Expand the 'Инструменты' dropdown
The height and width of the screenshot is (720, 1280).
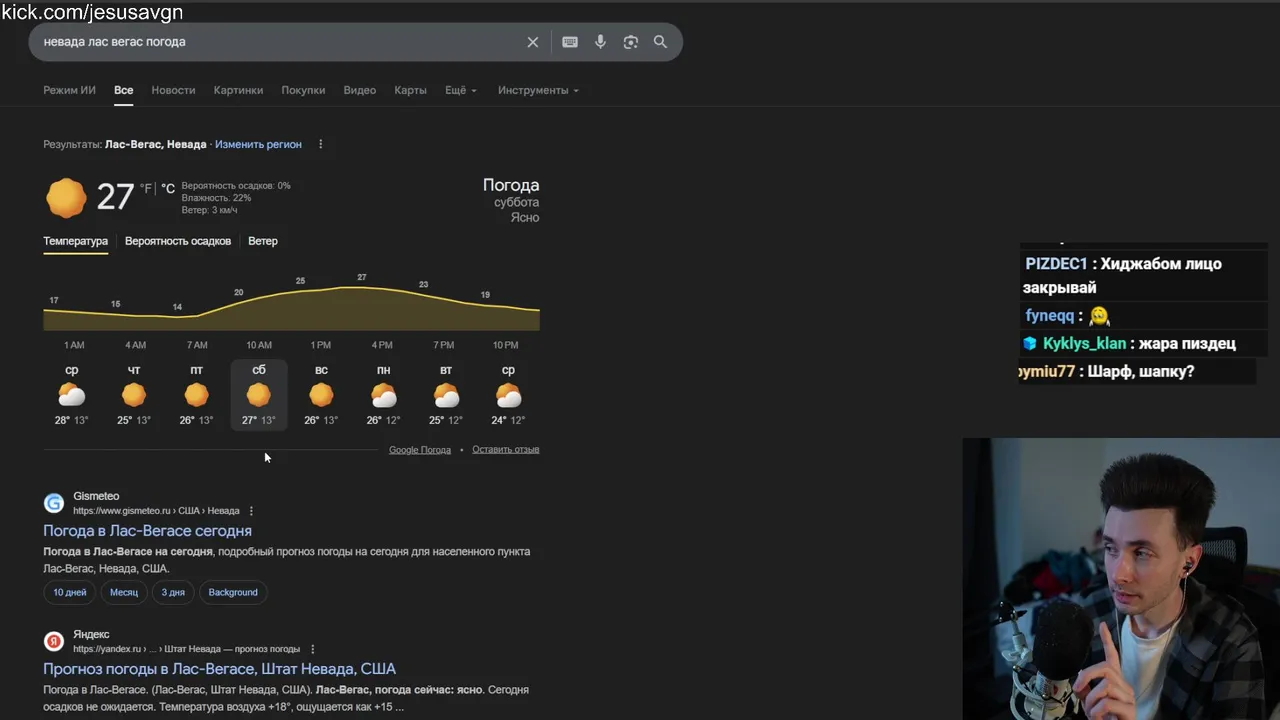point(538,90)
